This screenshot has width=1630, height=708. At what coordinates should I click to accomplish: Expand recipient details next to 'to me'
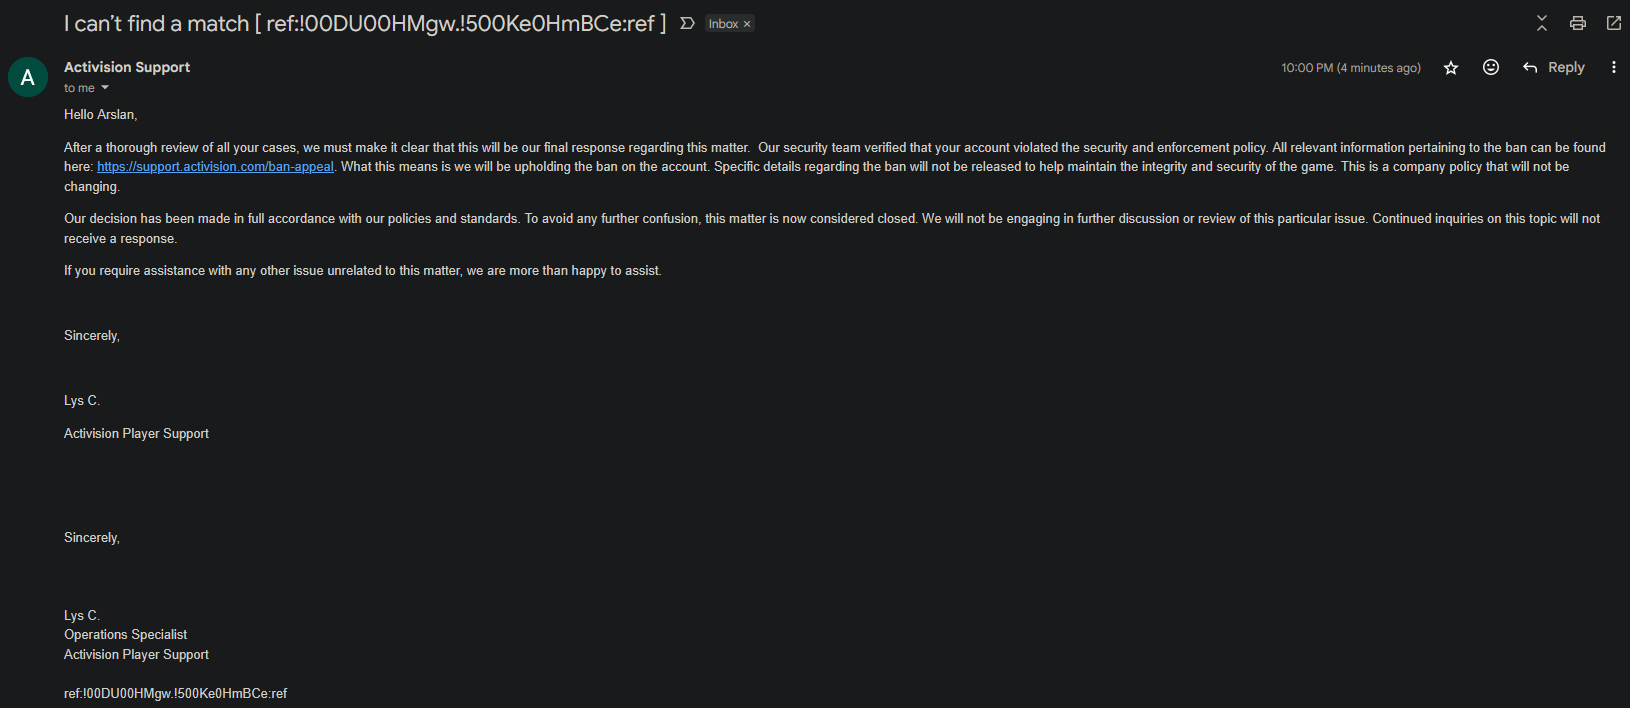coord(105,88)
